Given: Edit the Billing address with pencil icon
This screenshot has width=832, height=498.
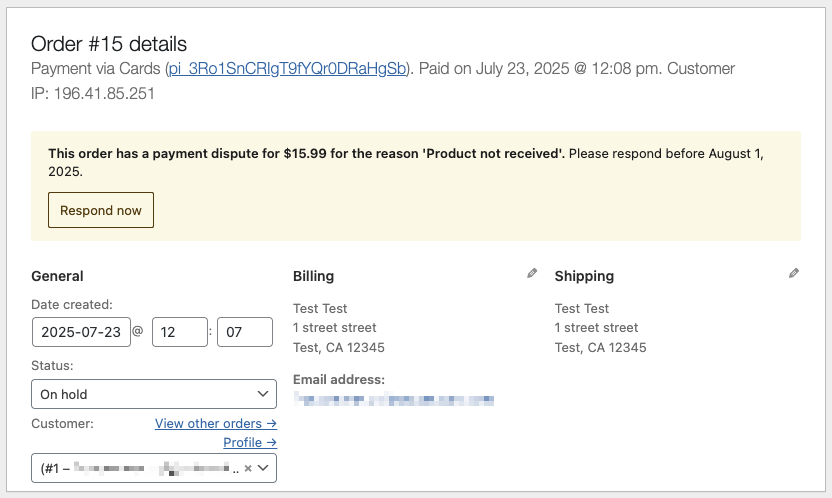Looking at the screenshot, I should (x=532, y=273).
